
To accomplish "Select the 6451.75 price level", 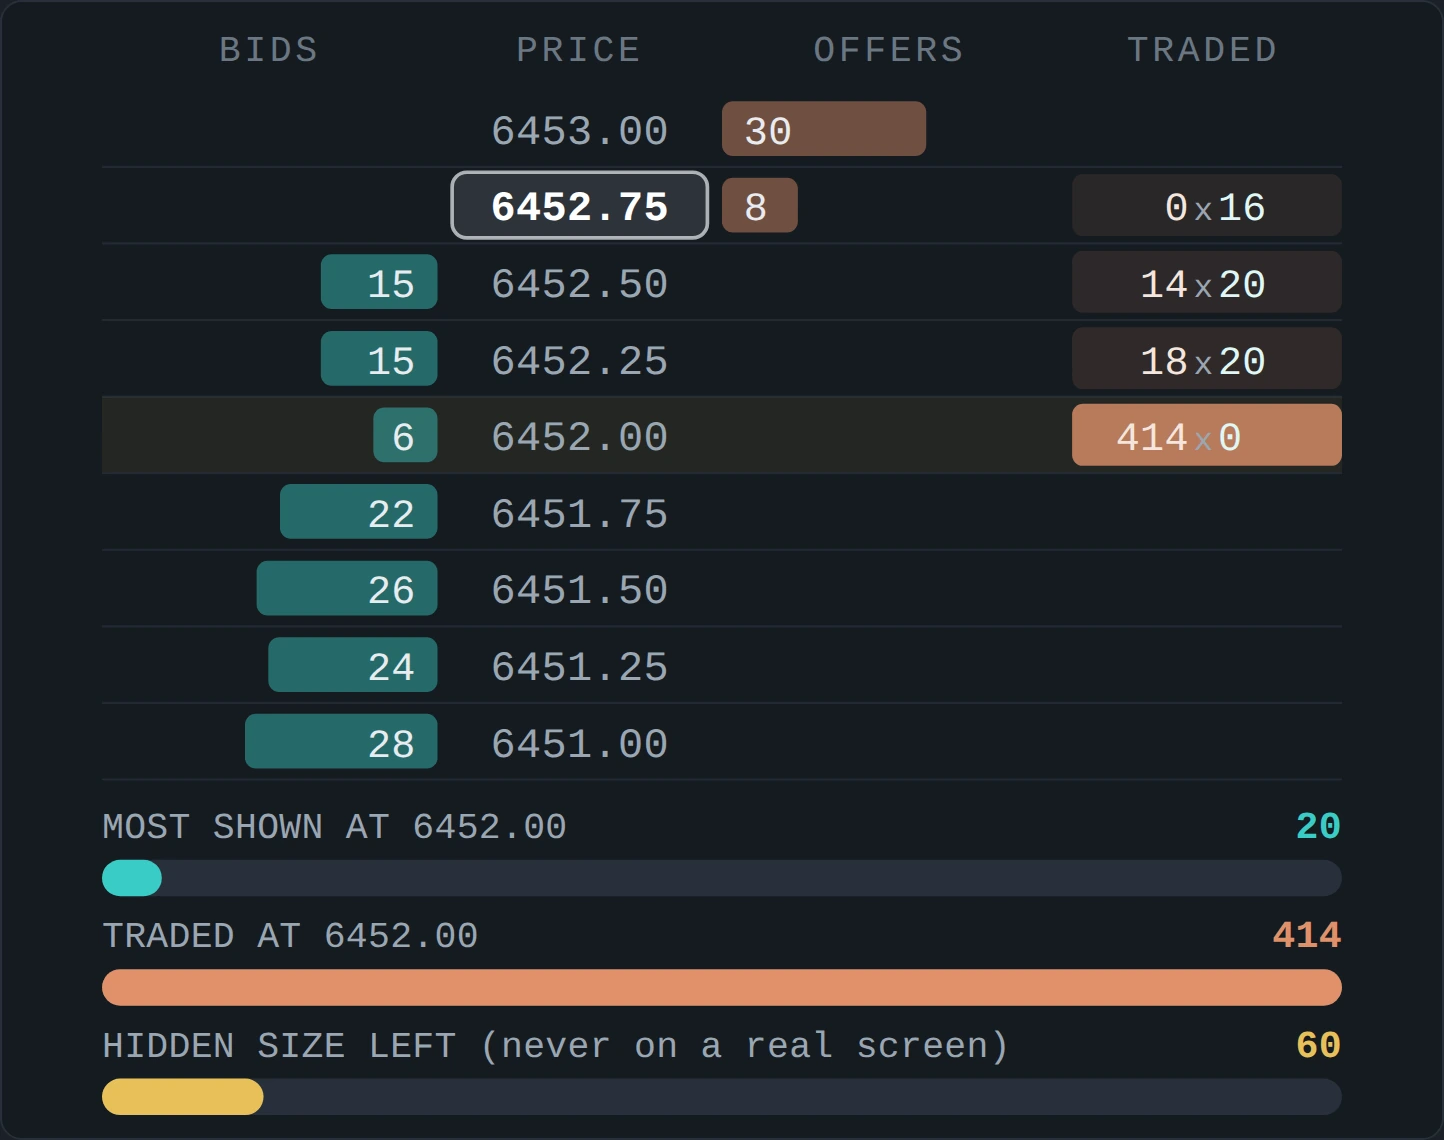I will [580, 514].
